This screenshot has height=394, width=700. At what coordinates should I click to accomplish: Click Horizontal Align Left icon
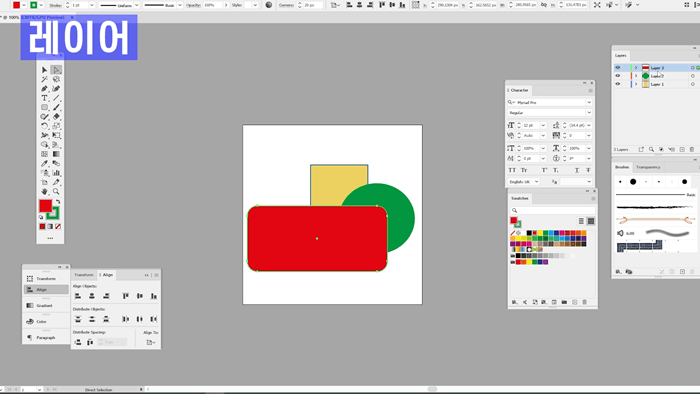[78, 296]
